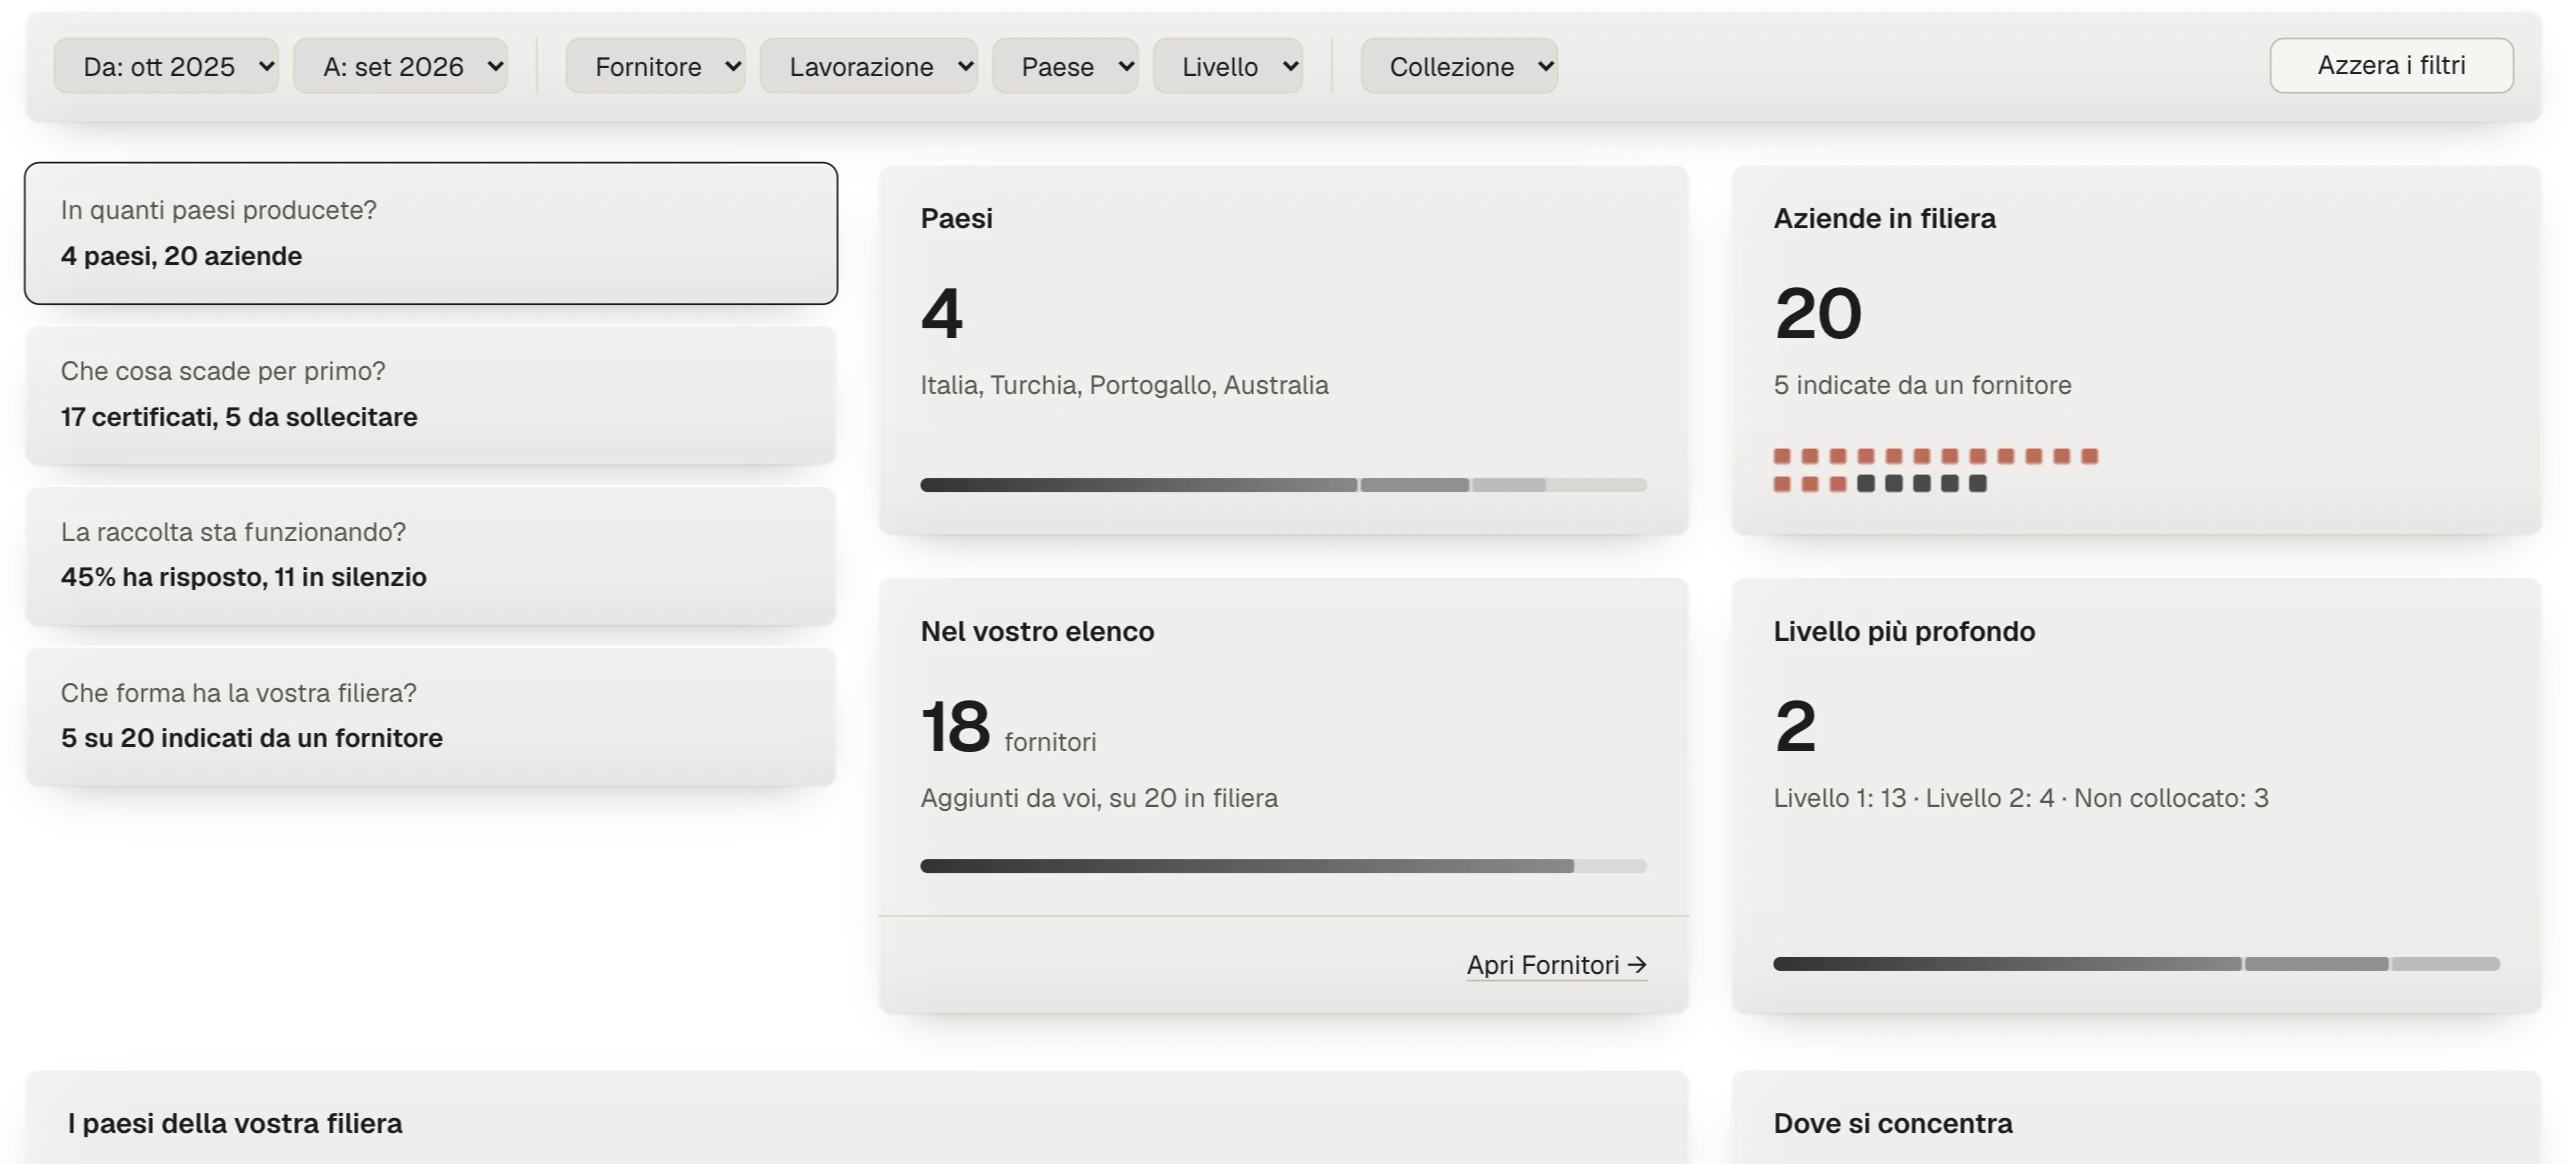Click the '5 indicate da un fornitore' text
2568x1164 pixels.
click(x=1922, y=385)
